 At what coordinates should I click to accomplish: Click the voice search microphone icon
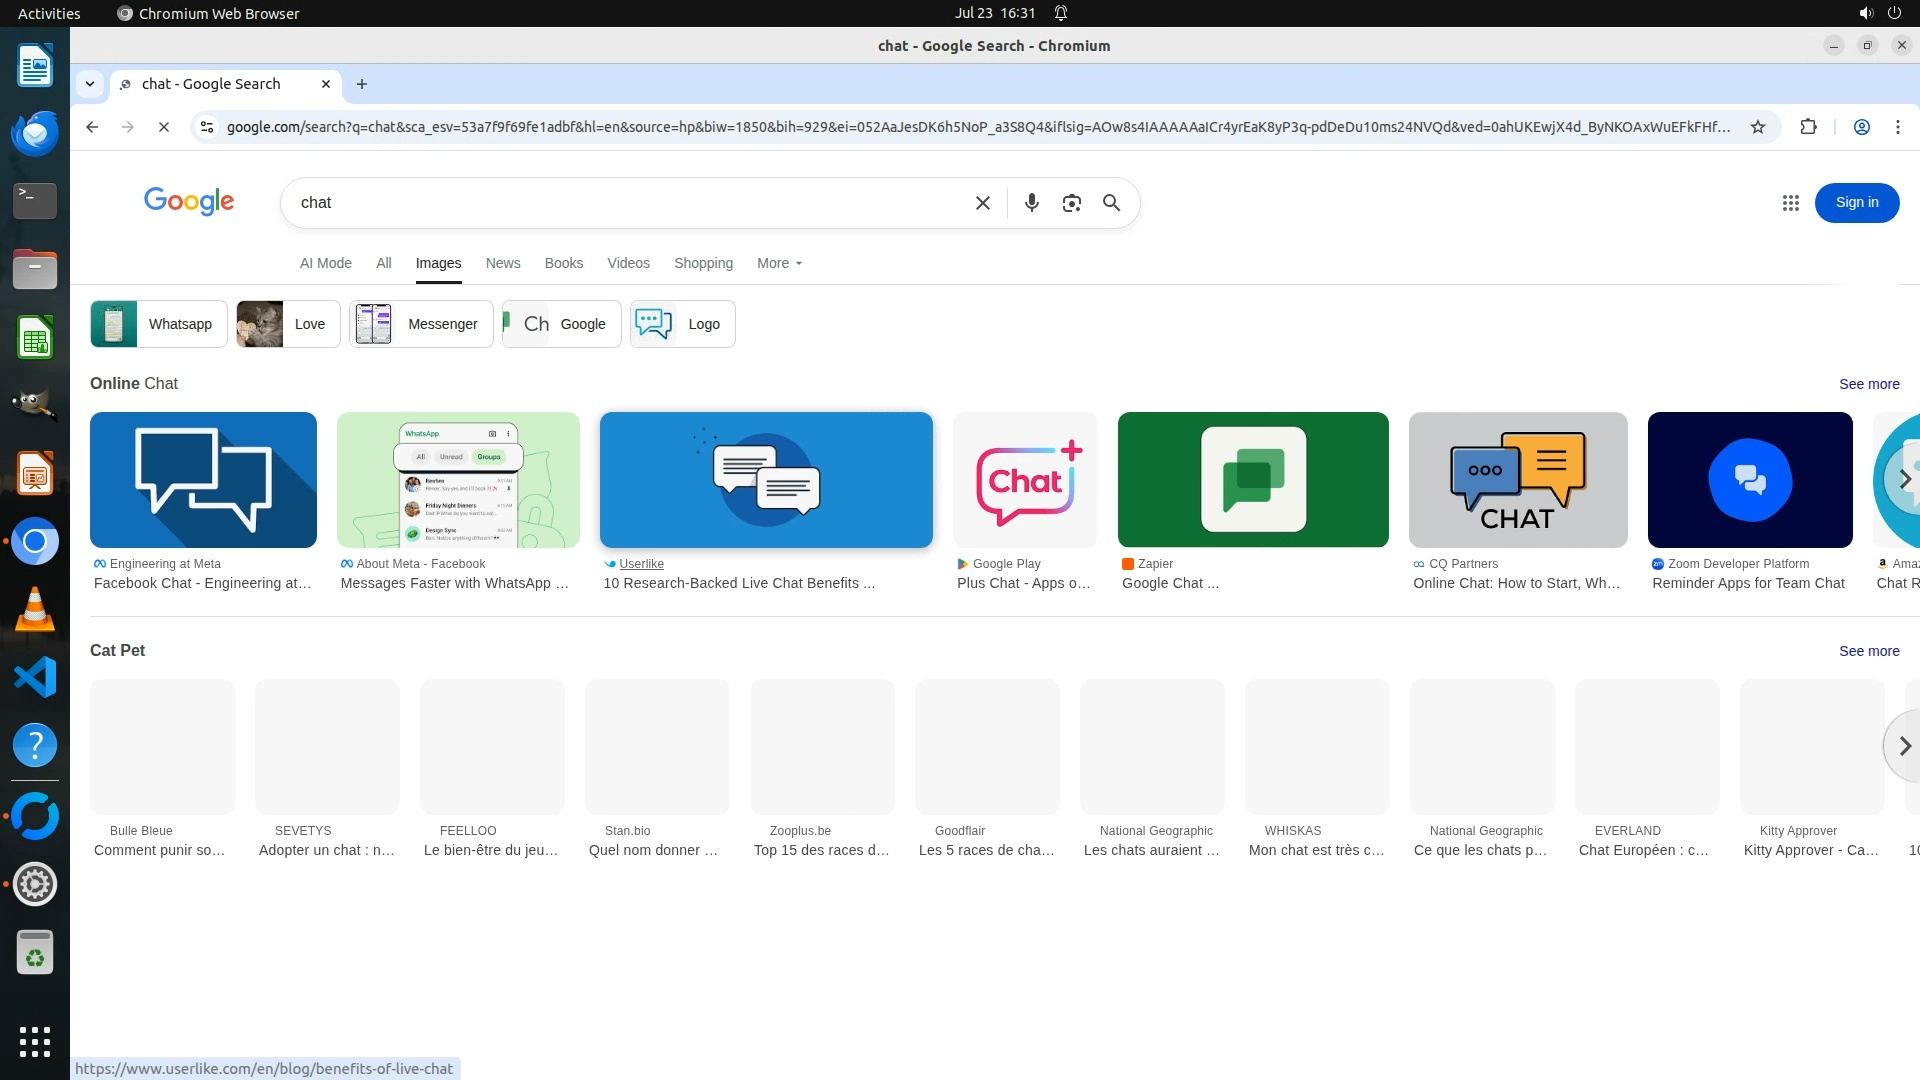coord(1031,203)
